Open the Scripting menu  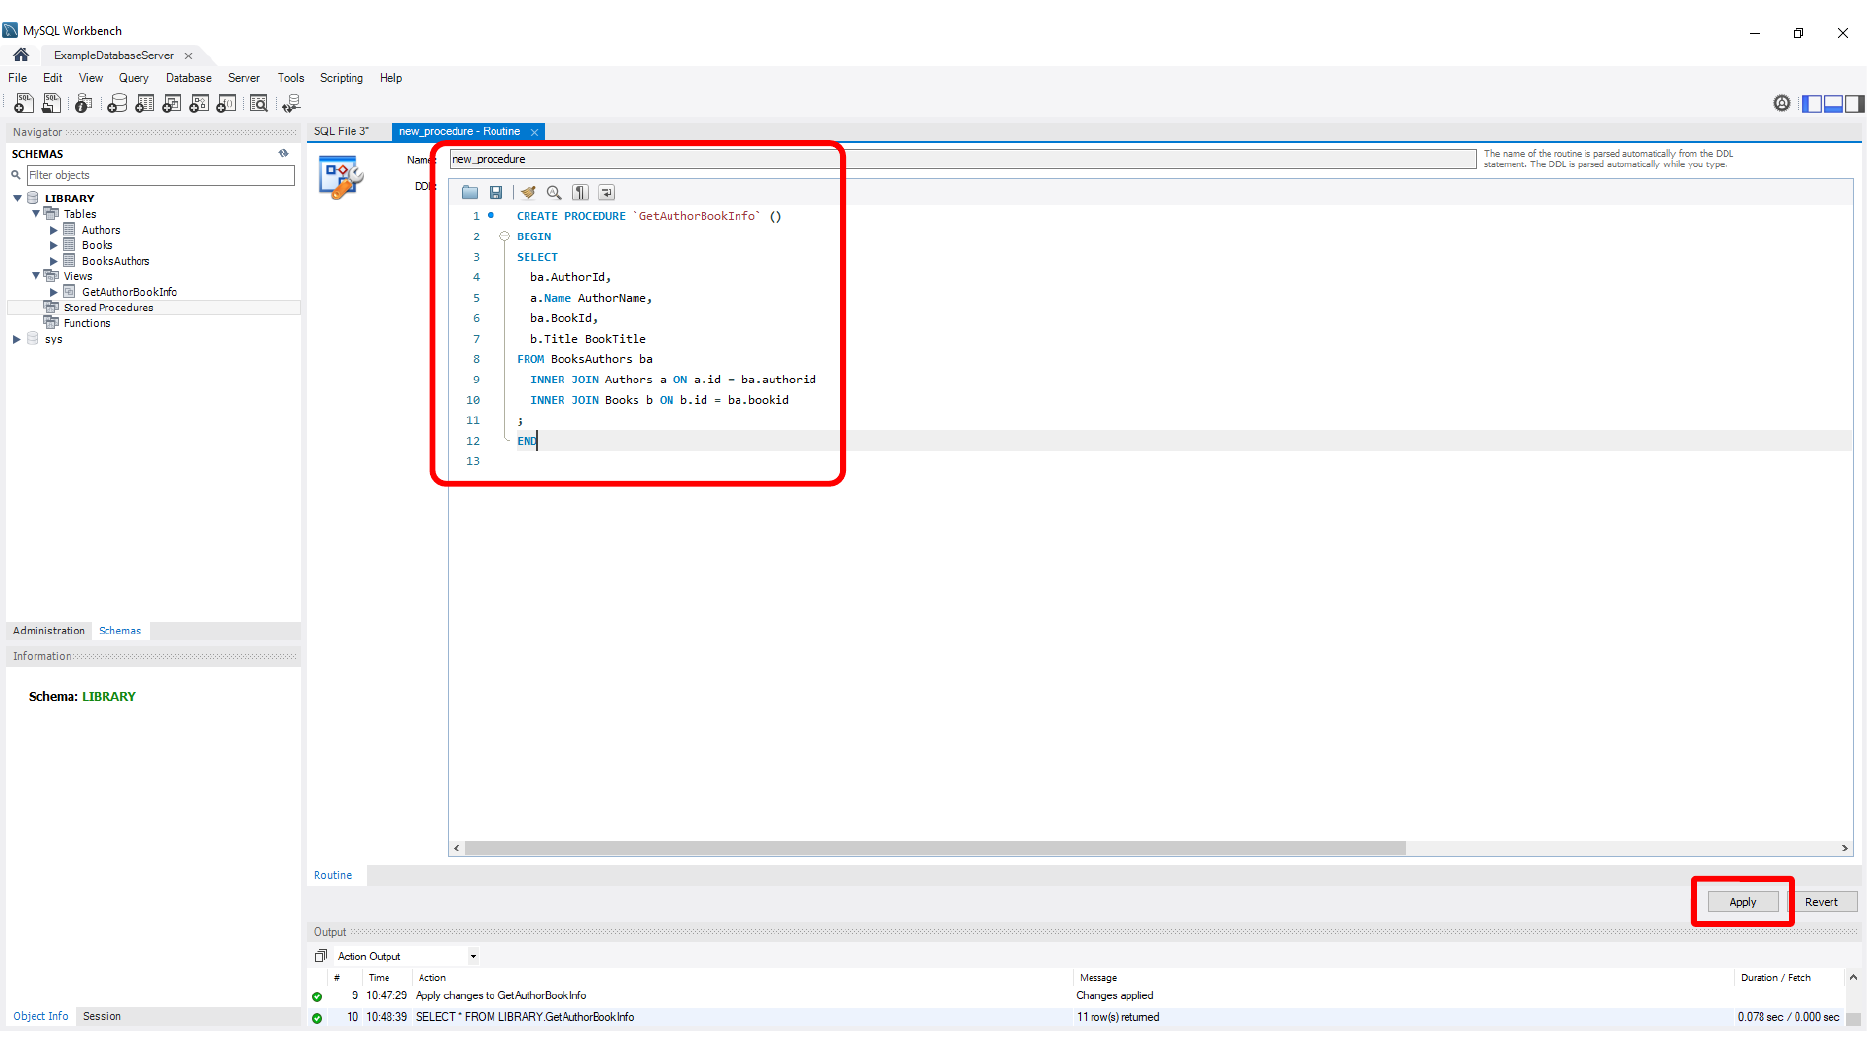tap(341, 78)
